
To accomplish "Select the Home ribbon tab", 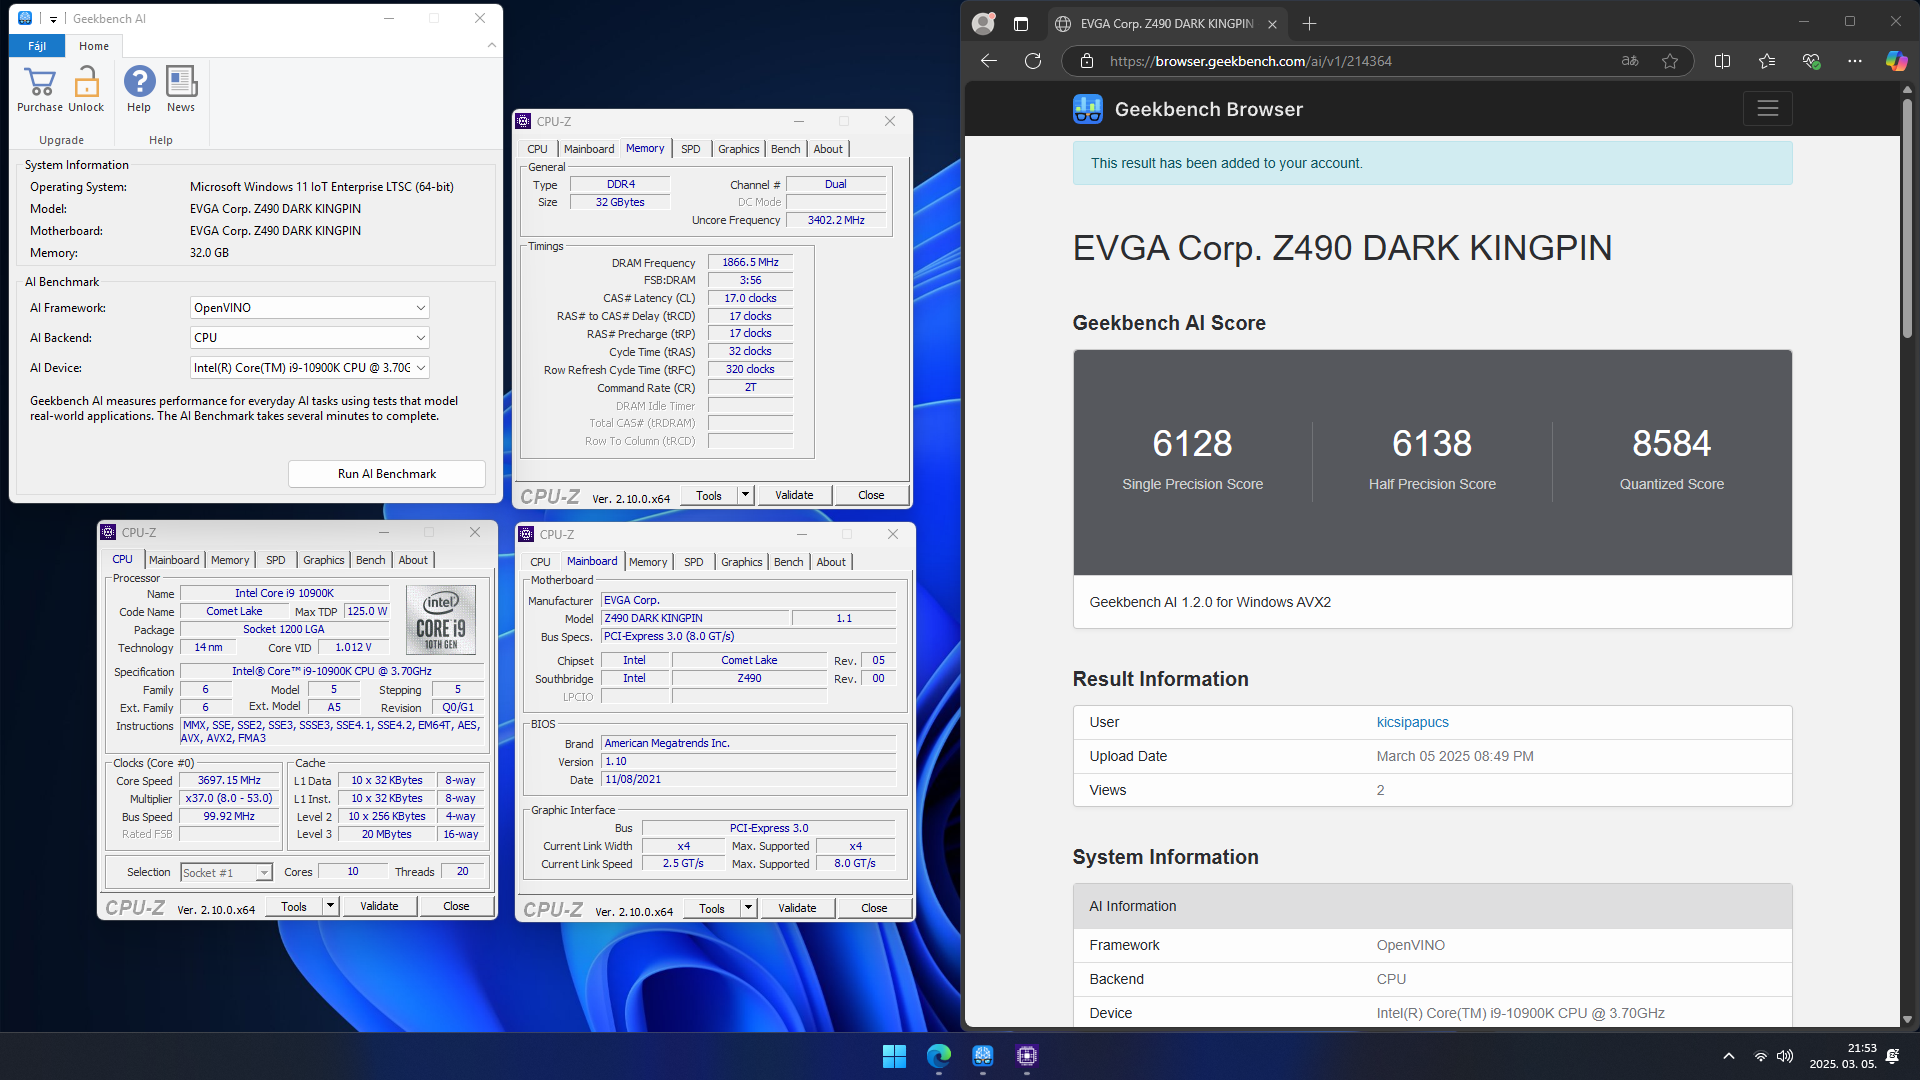I will [x=94, y=46].
